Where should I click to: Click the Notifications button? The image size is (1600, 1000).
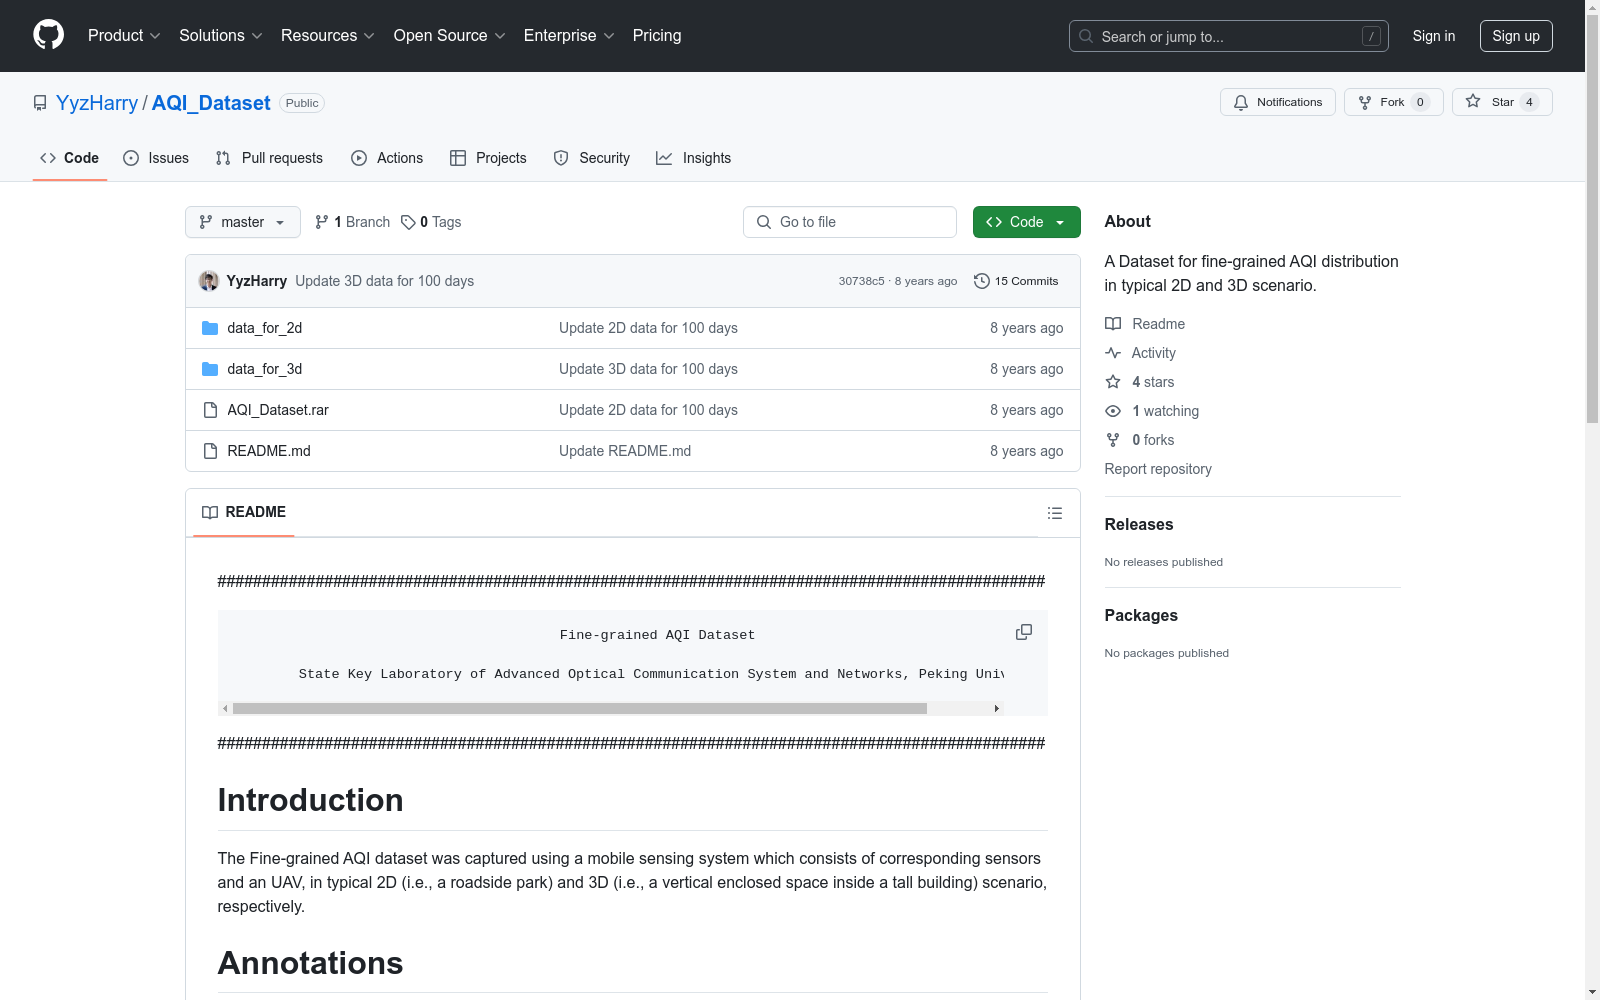pyautogui.click(x=1278, y=102)
